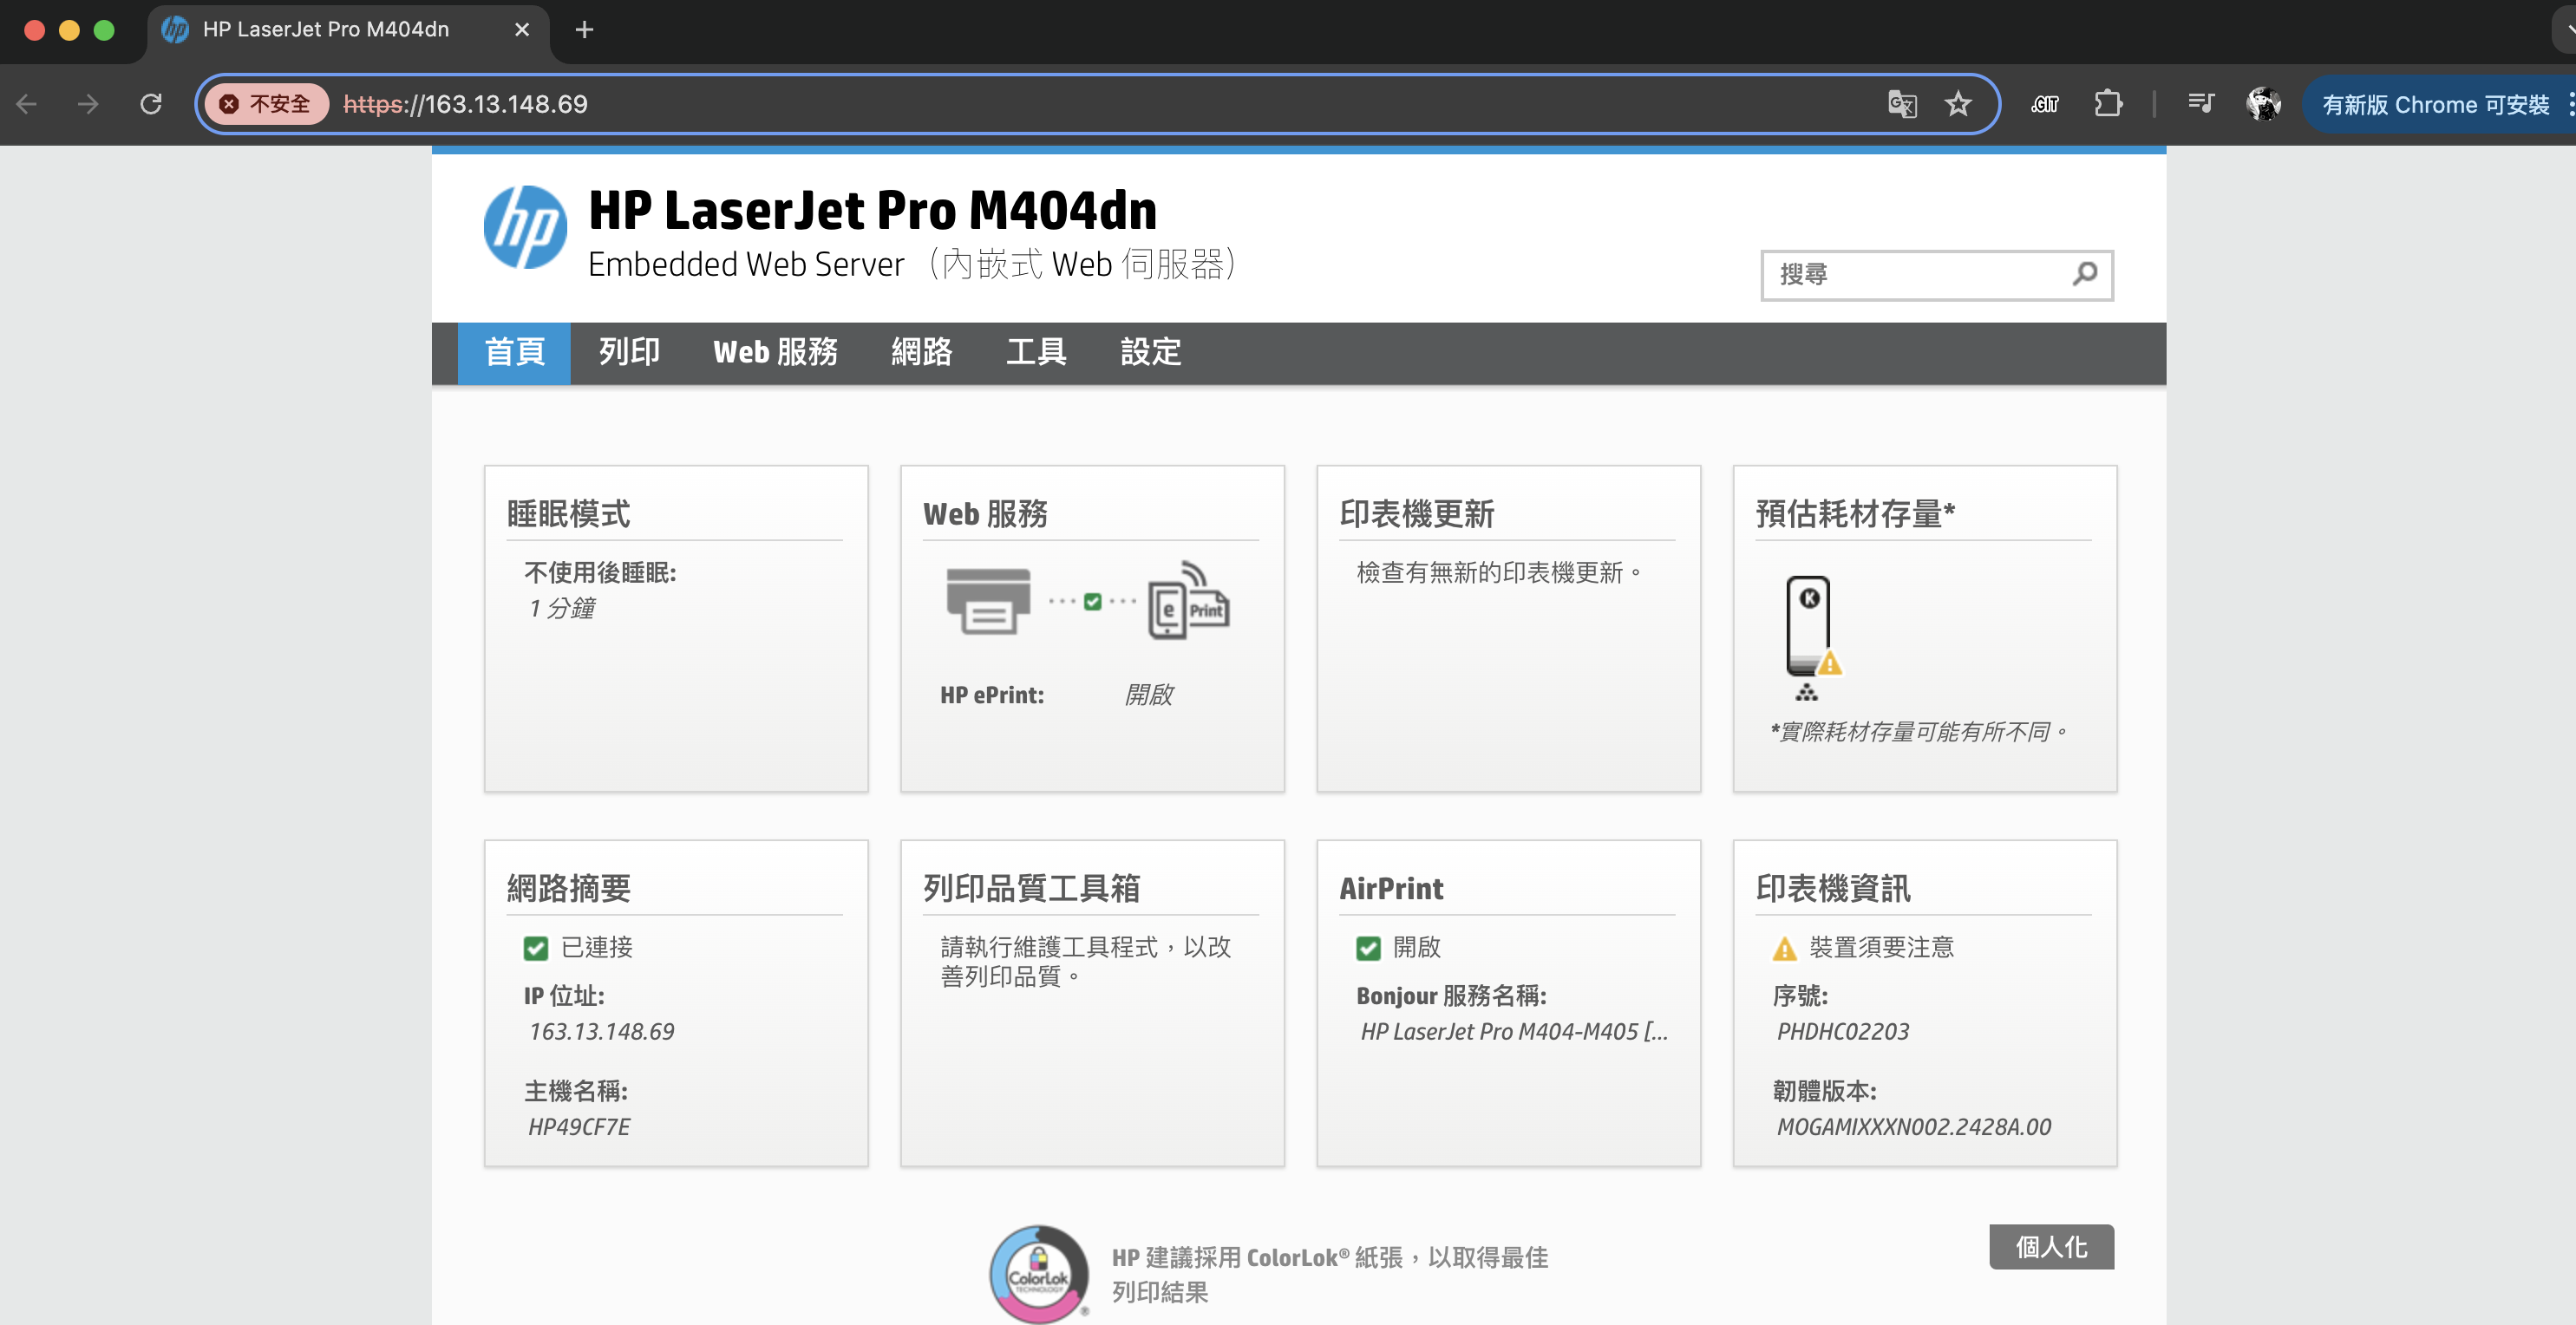Screen dimensions: 2576x1325
Task: Click the printer icon in Web 服務 card
Action: 988,600
